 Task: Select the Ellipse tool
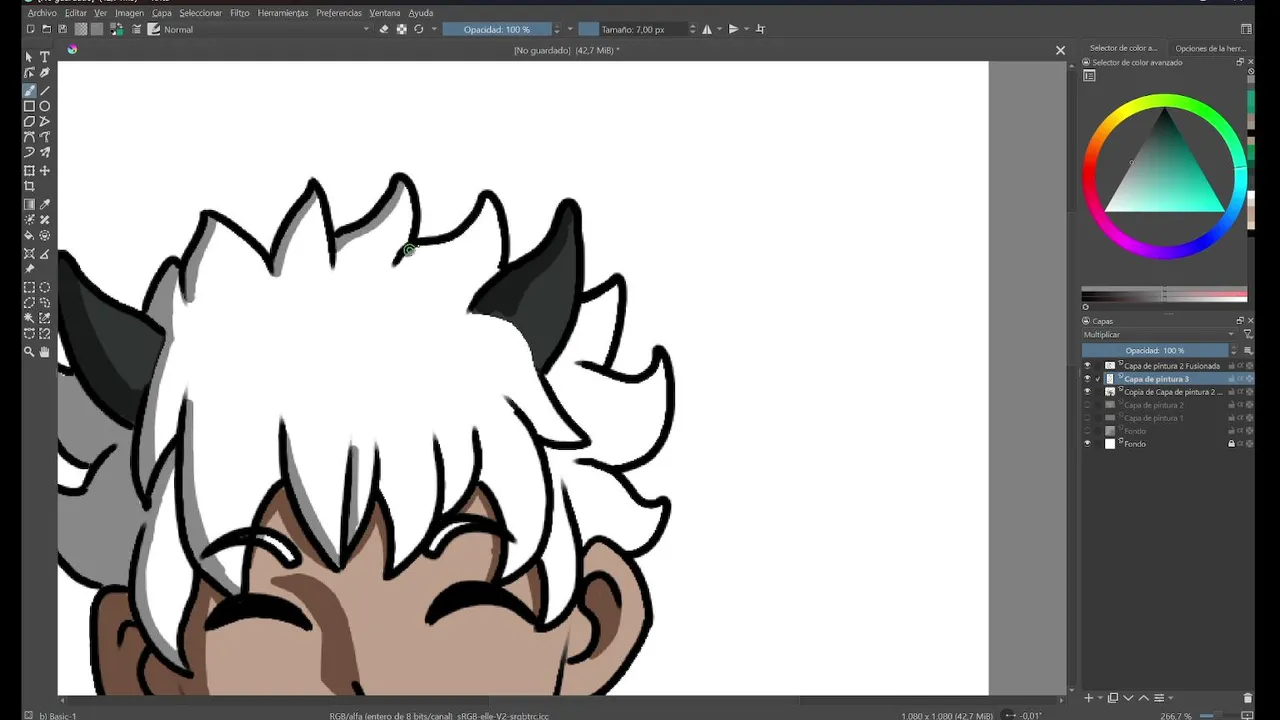[45, 106]
